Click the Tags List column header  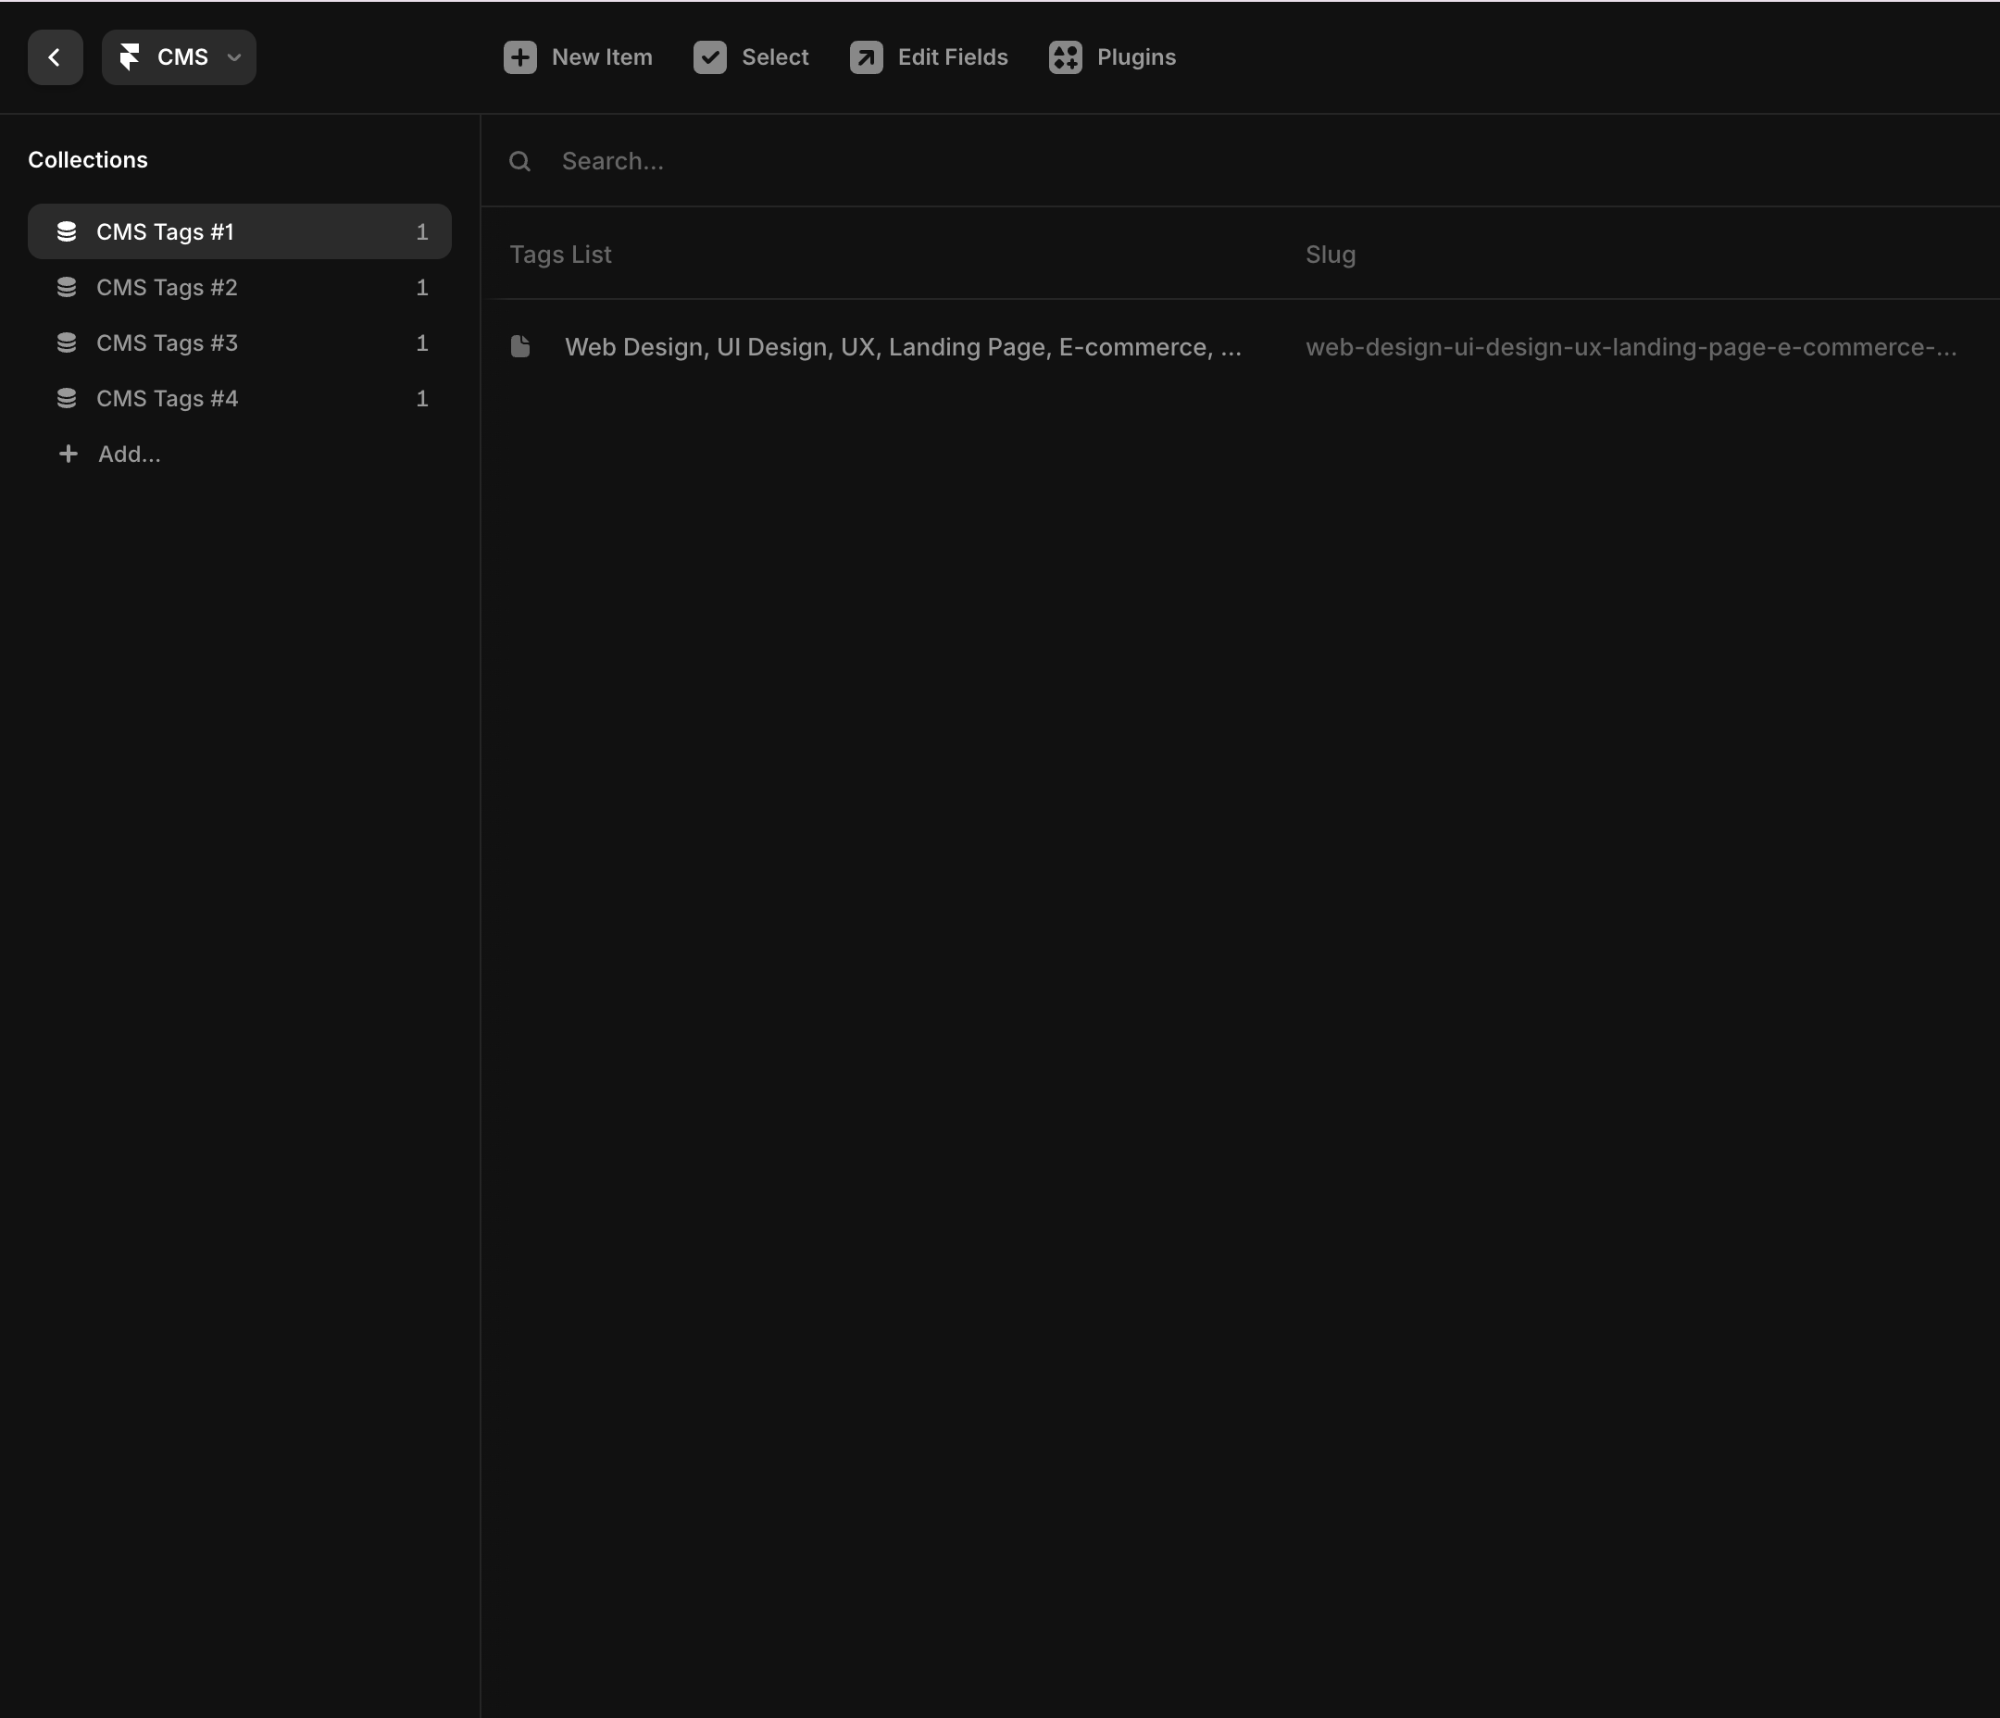tap(560, 254)
